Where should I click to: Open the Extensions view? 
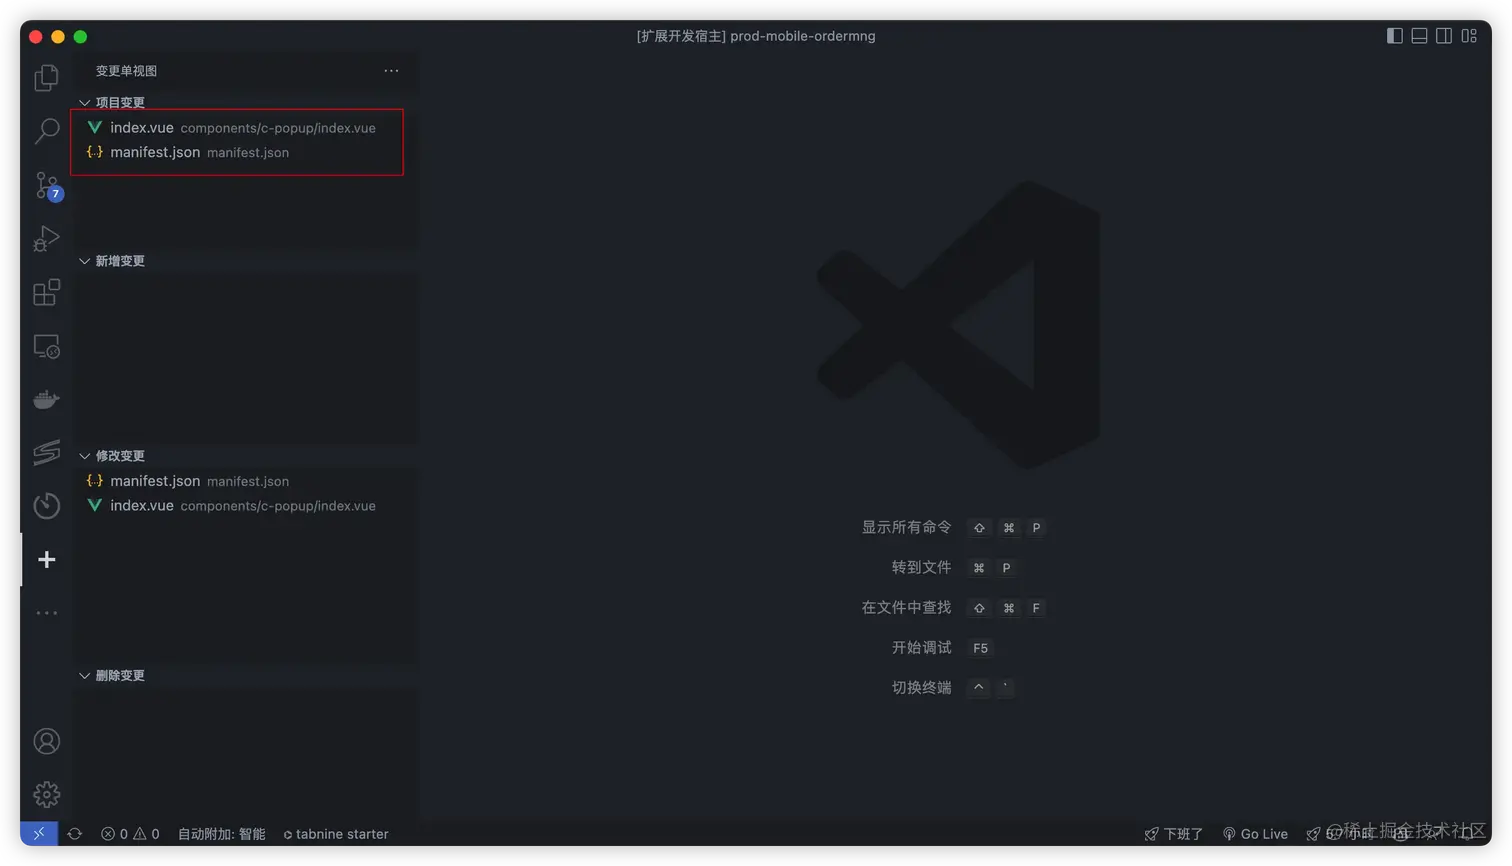tap(46, 292)
